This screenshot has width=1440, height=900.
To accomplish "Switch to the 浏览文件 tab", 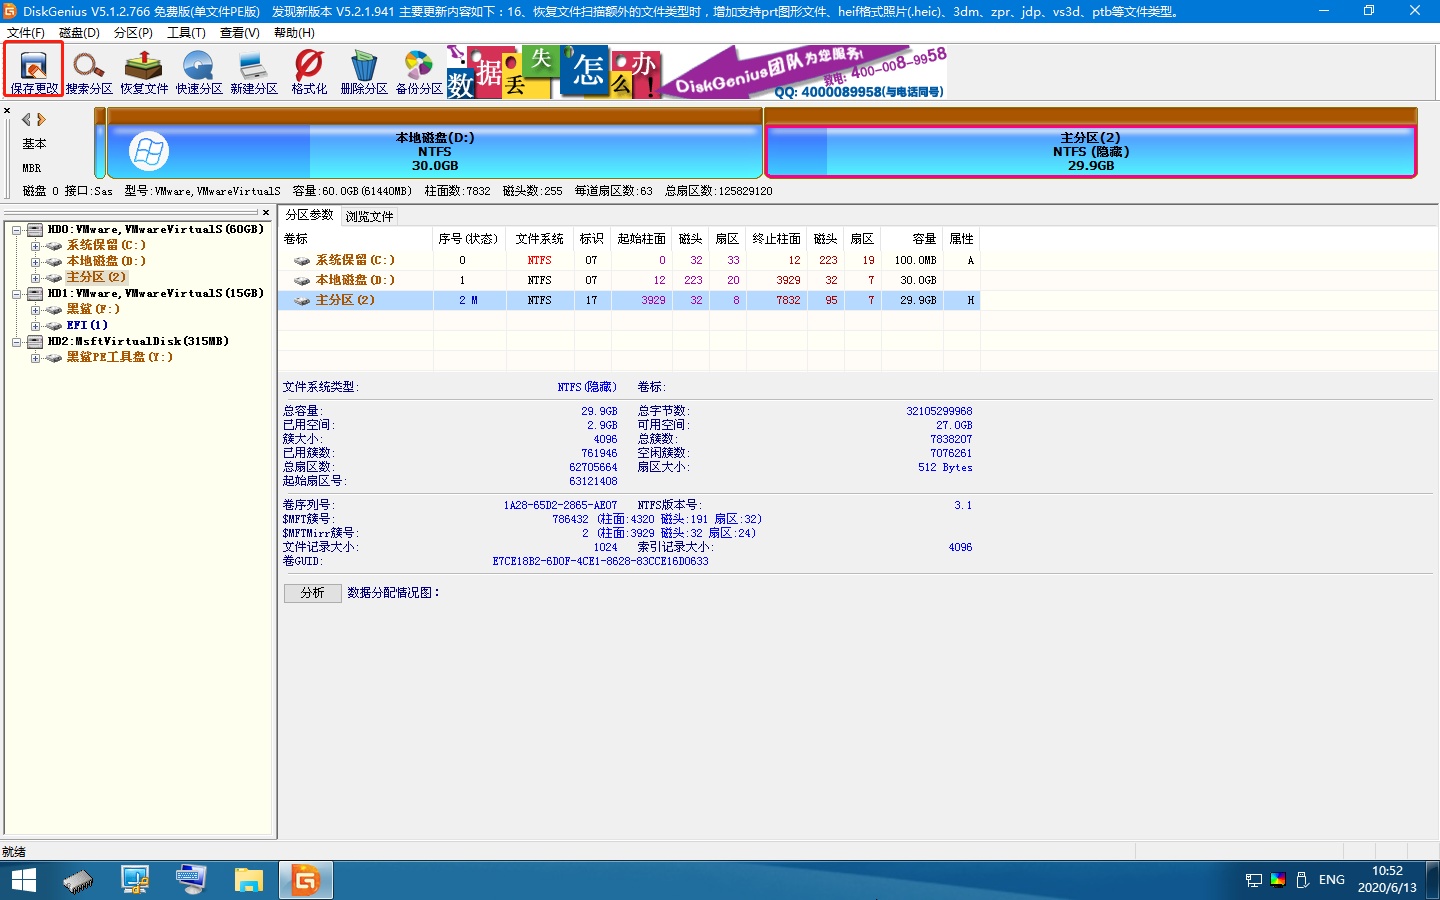I will click(369, 217).
